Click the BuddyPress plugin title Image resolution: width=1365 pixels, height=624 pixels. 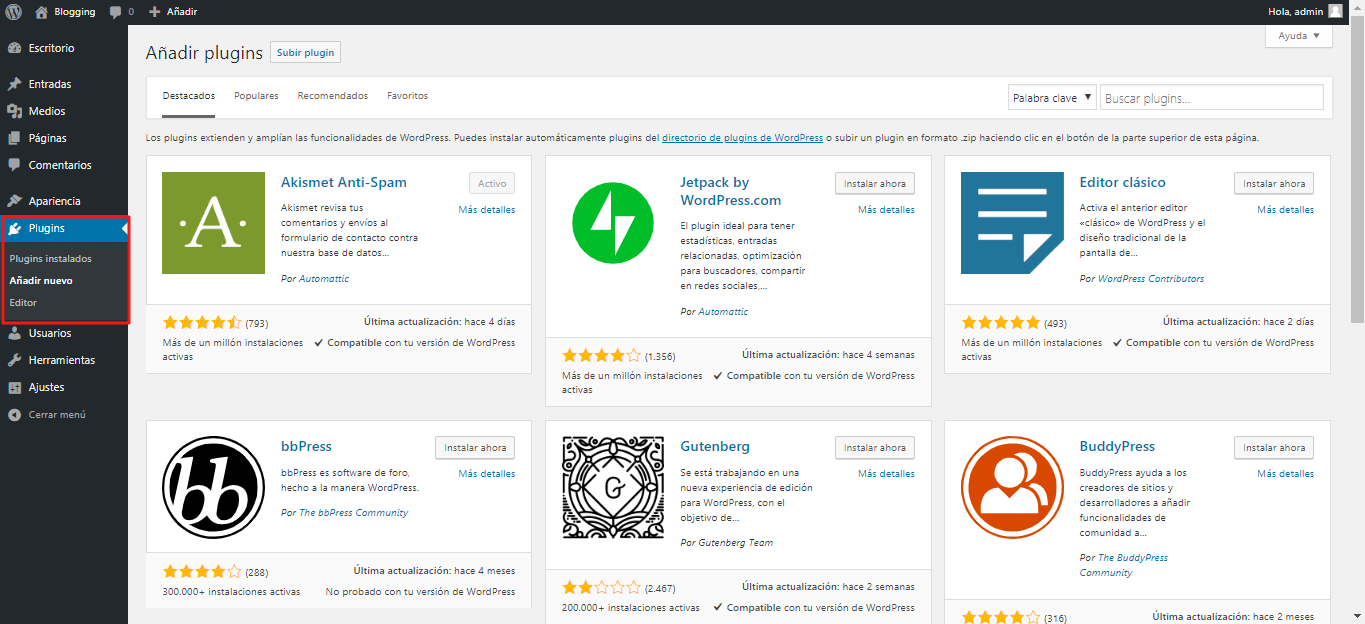[1117, 447]
